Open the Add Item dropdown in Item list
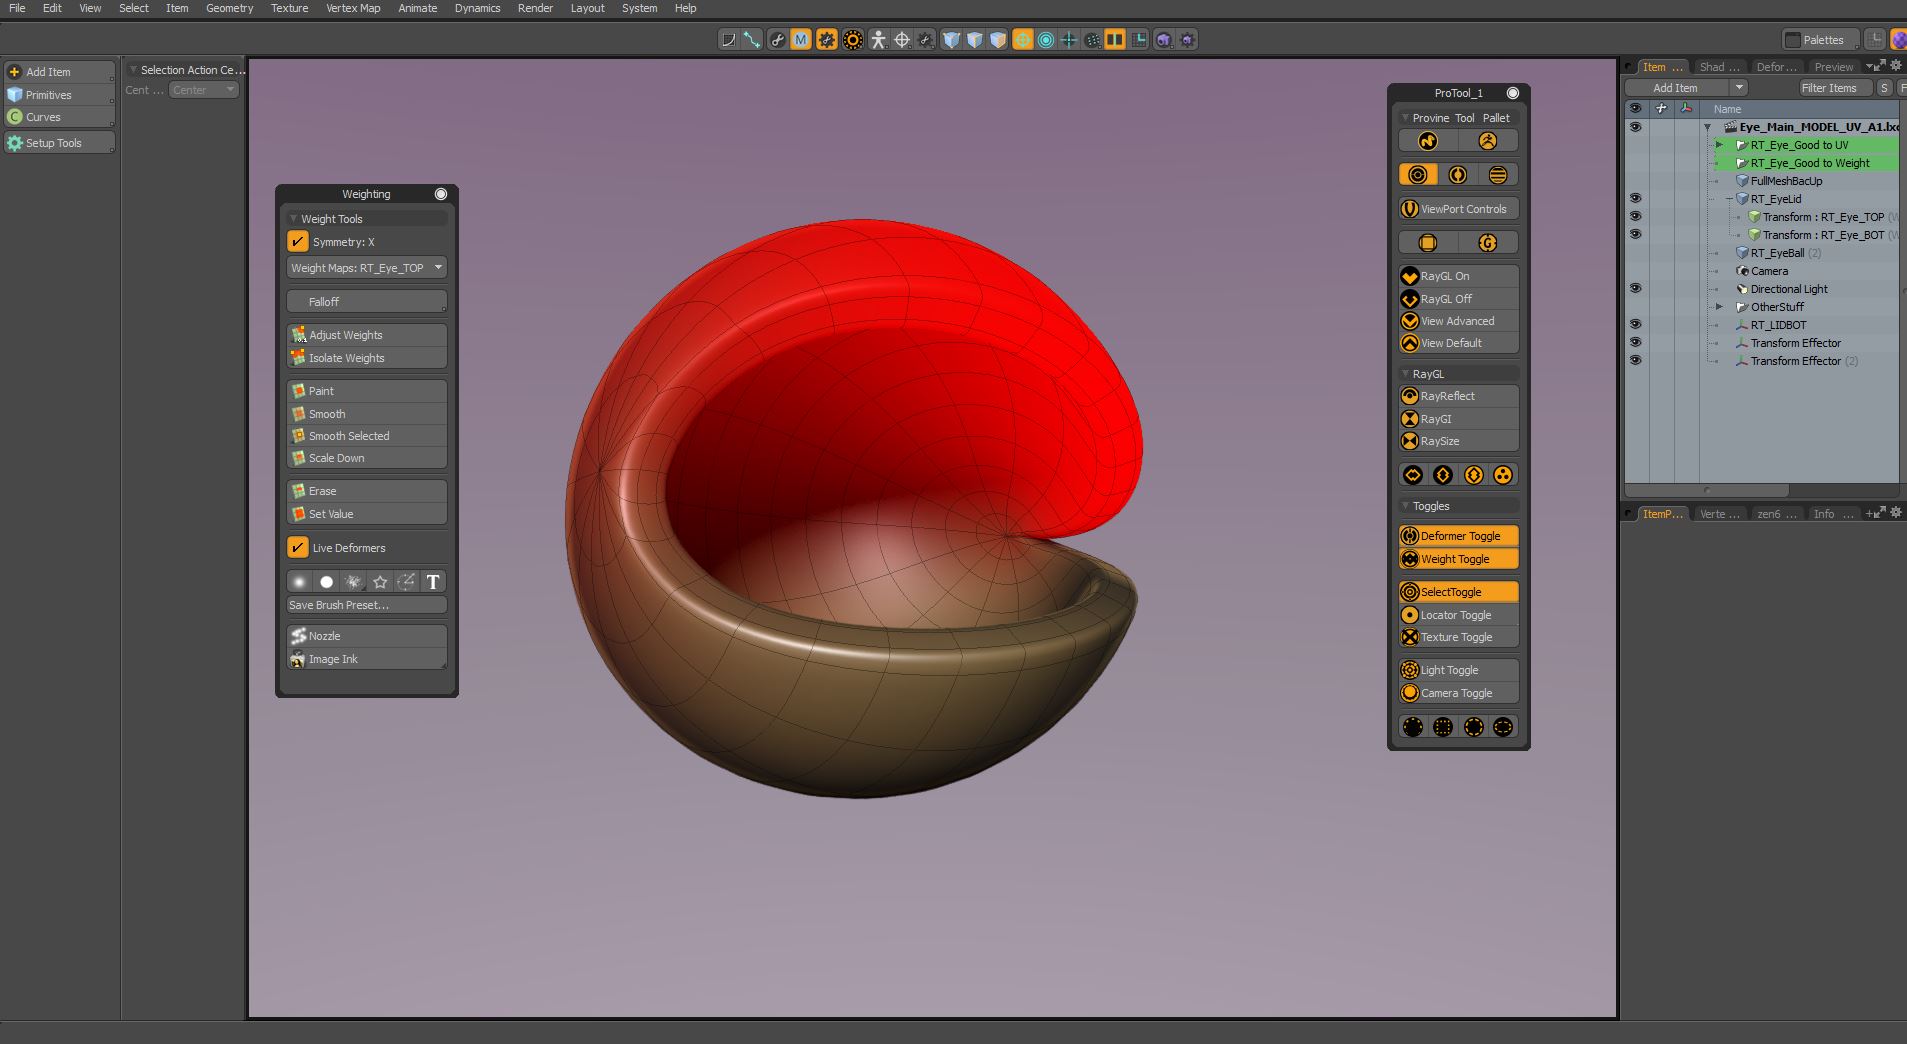This screenshot has height=1044, width=1907. pyautogui.click(x=1739, y=88)
